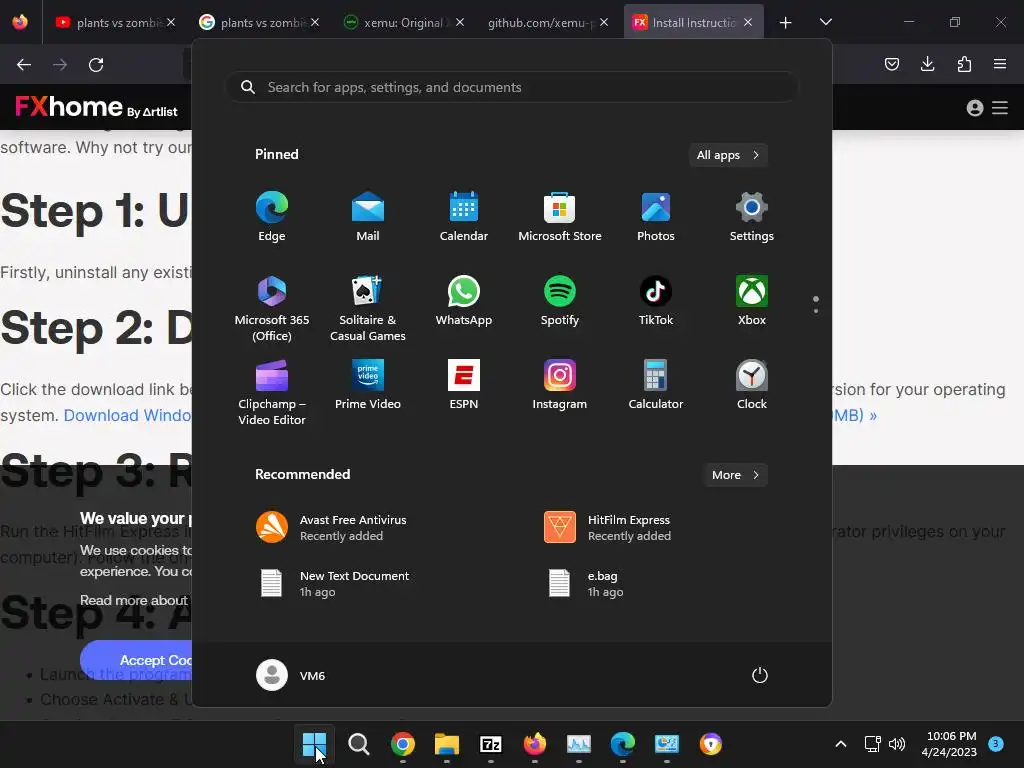Screen dimensions: 1024x768
Task: Reload the page in Firefox
Action: [96, 65]
